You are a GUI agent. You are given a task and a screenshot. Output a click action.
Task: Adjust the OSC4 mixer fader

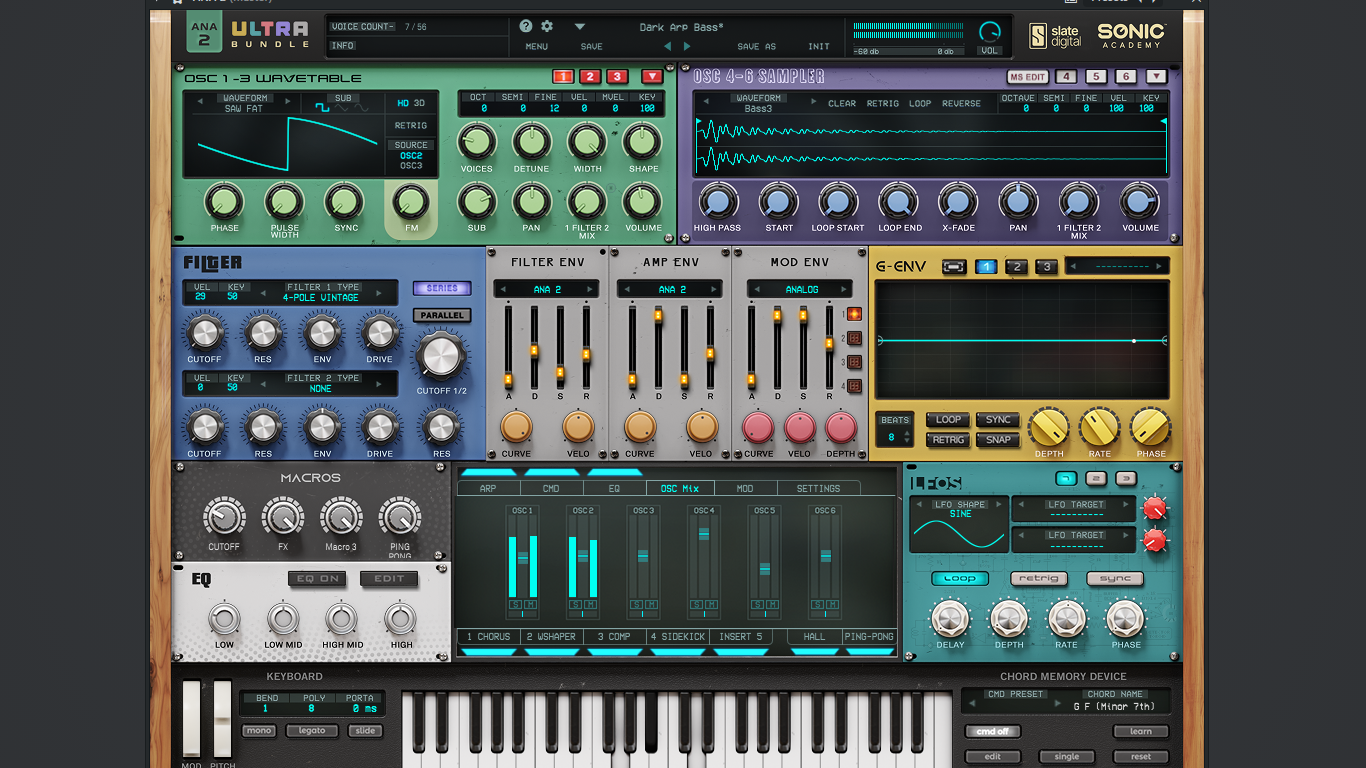[704, 535]
